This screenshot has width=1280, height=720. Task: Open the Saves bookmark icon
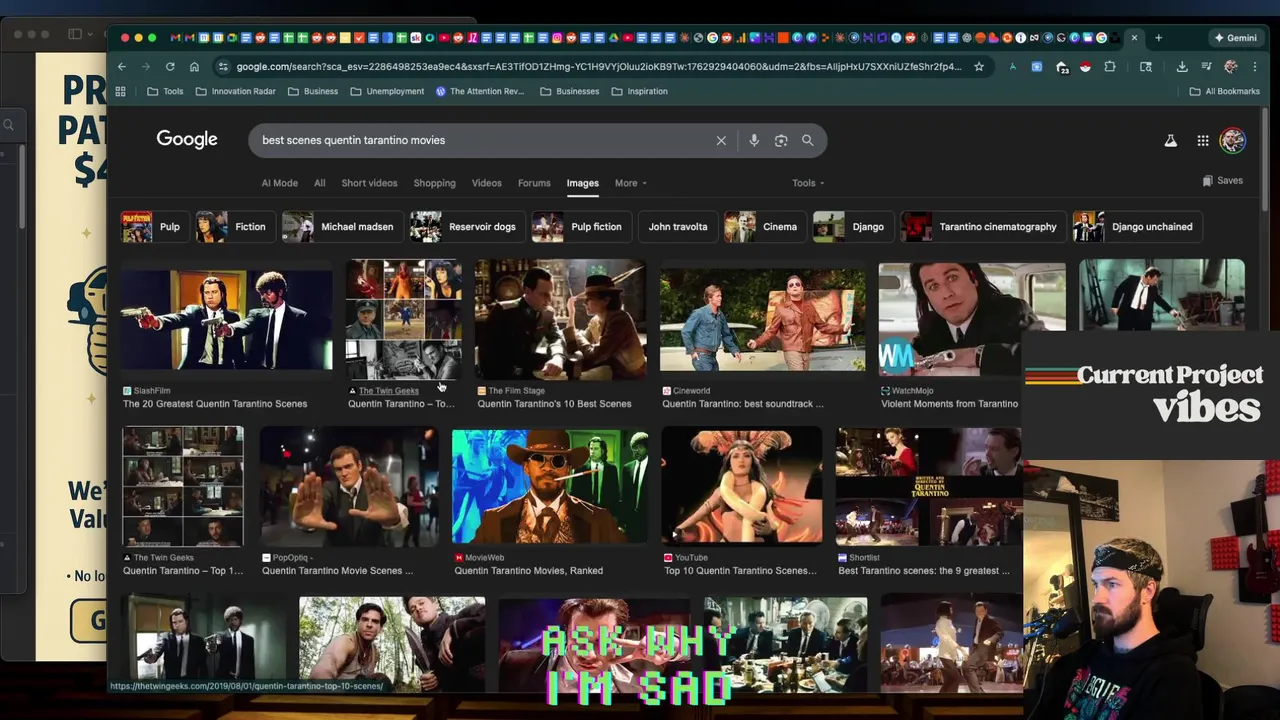[1208, 181]
